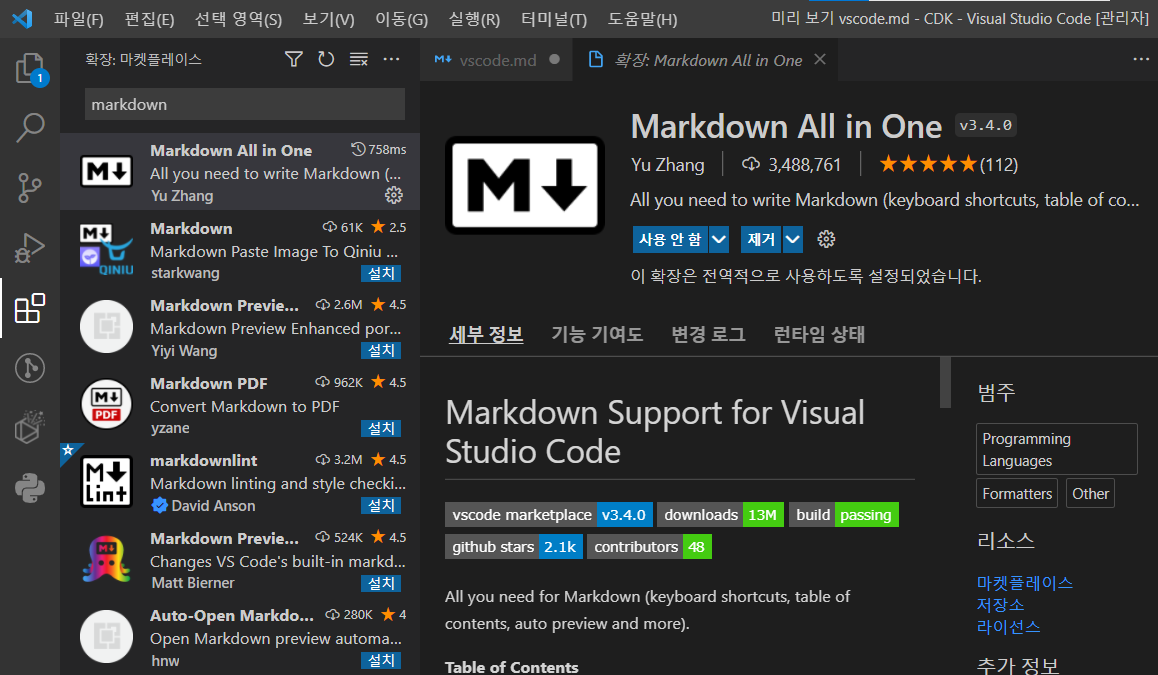The image size is (1158, 675).
Task: Clear extension search results icon
Action: (359, 59)
